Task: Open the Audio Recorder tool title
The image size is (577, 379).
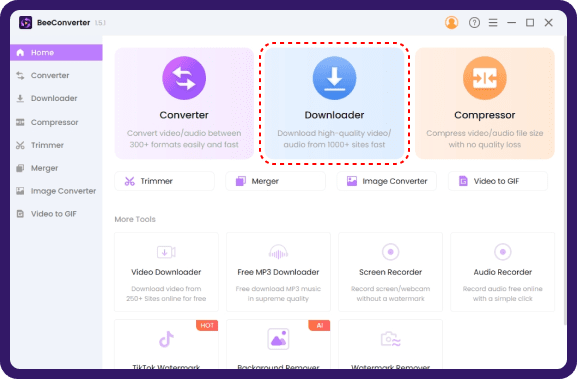Action: [x=503, y=272]
